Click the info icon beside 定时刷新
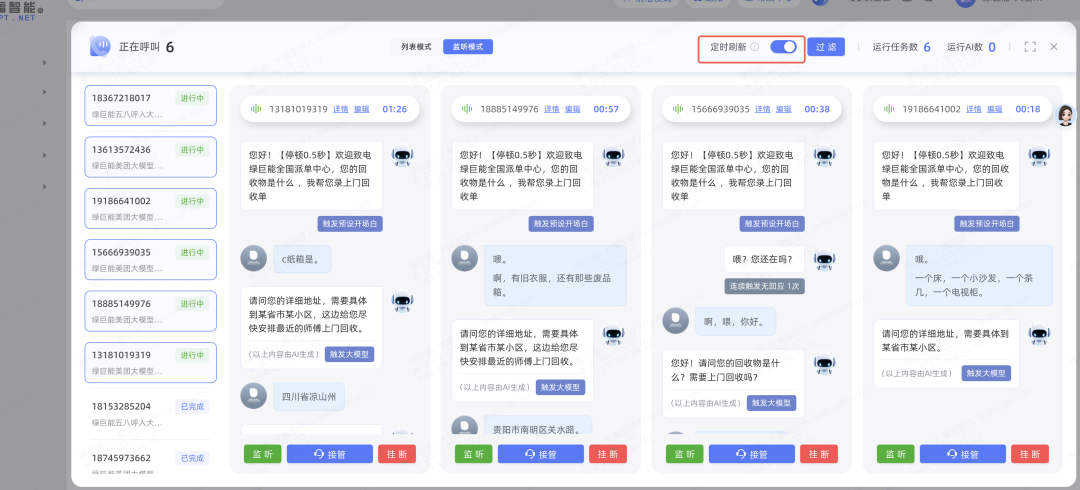Screen dimensions: 1080x490 pyautogui.click(x=754, y=47)
